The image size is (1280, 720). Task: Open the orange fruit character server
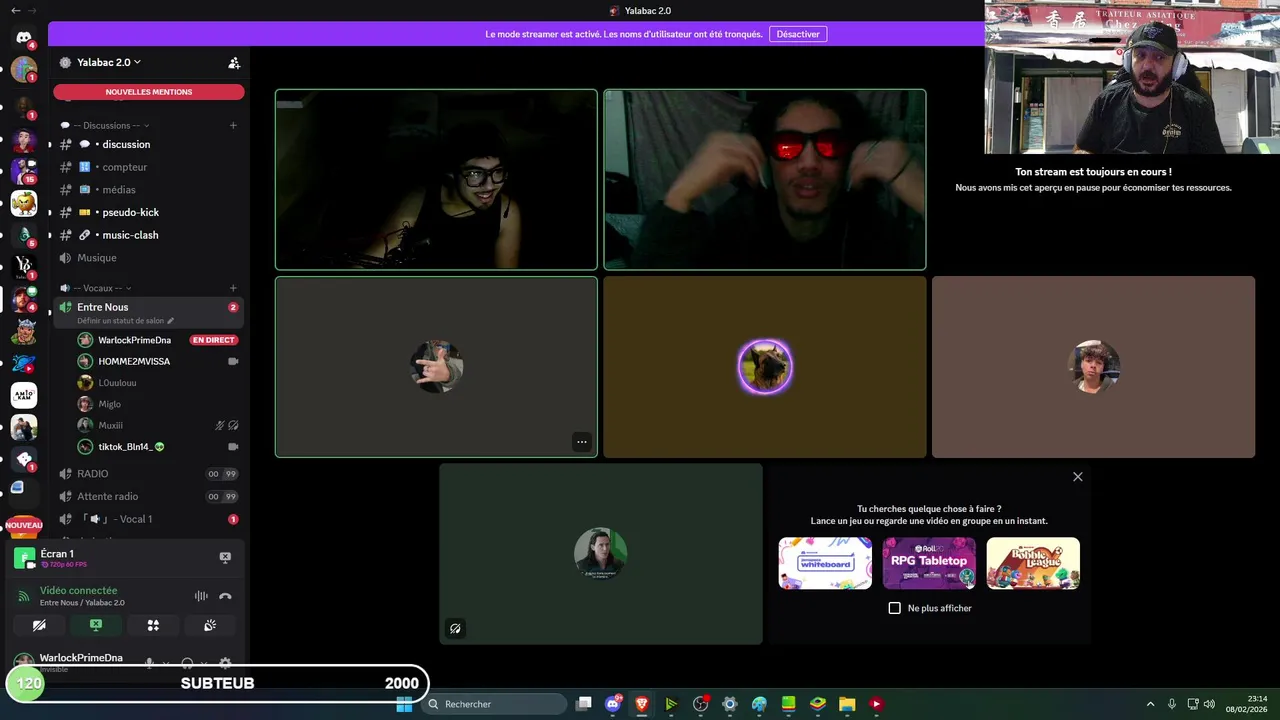tap(24, 203)
